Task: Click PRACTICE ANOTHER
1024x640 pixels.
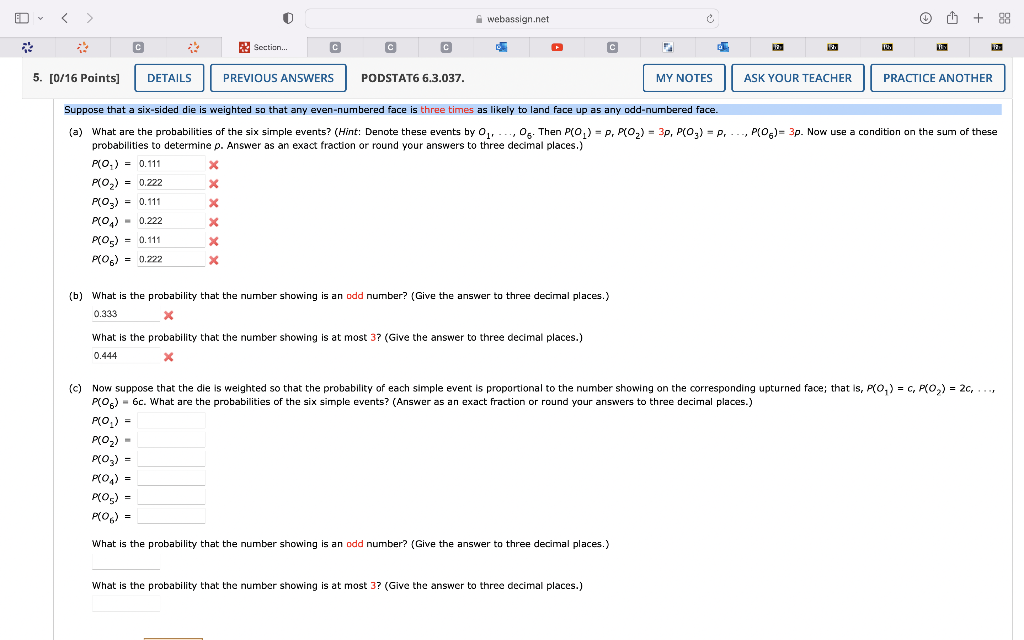Action: (x=938, y=78)
